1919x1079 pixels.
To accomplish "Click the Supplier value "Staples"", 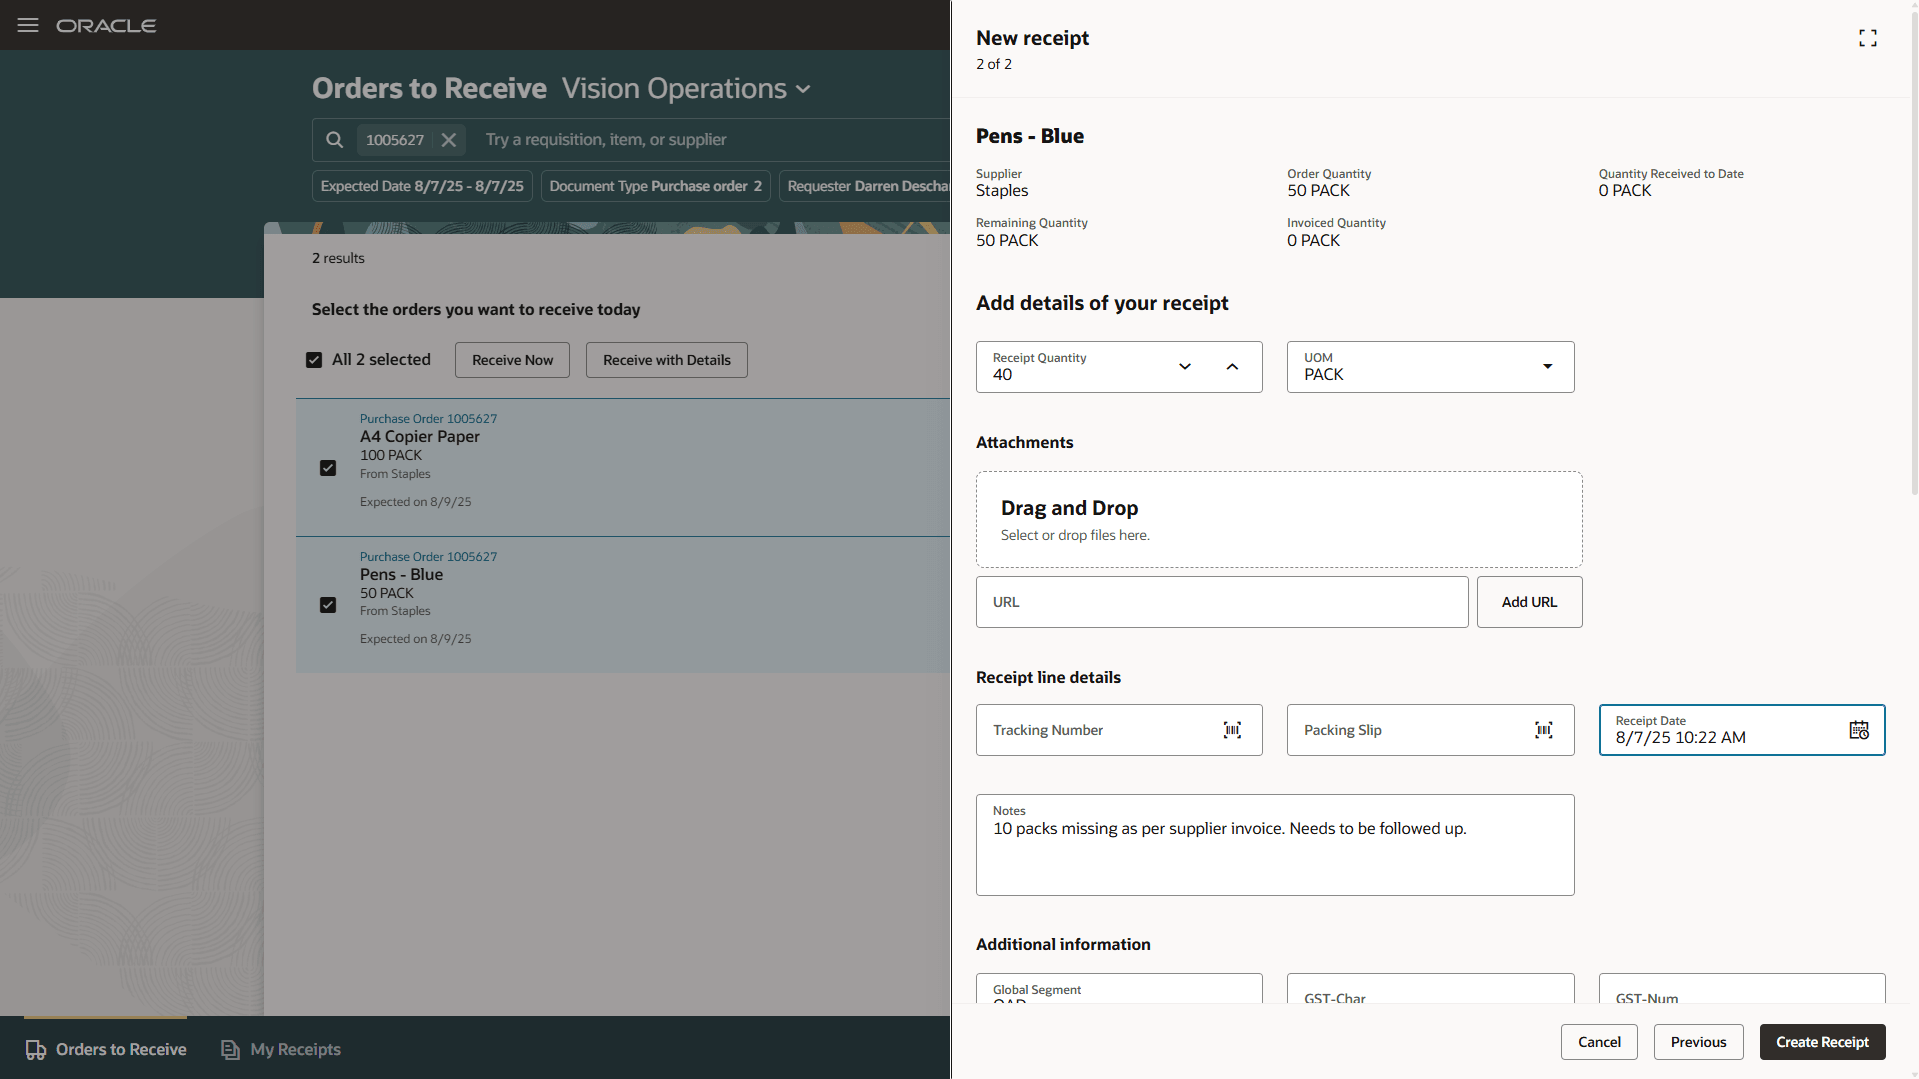I will tap(1002, 191).
